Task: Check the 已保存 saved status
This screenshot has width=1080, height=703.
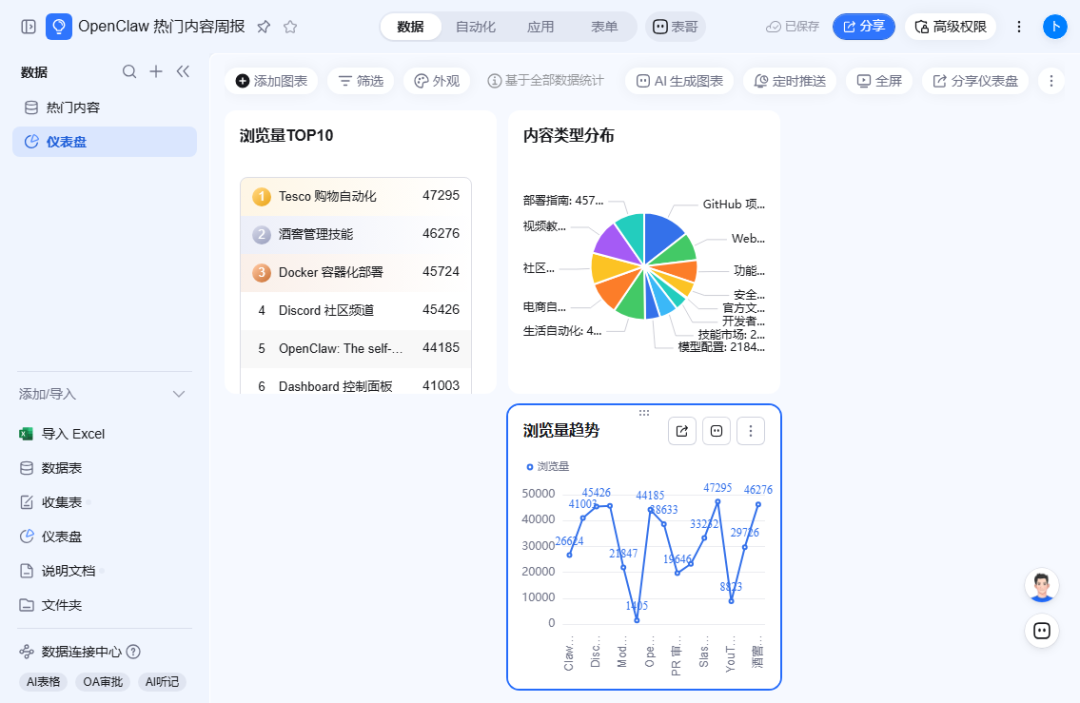Action: point(792,27)
